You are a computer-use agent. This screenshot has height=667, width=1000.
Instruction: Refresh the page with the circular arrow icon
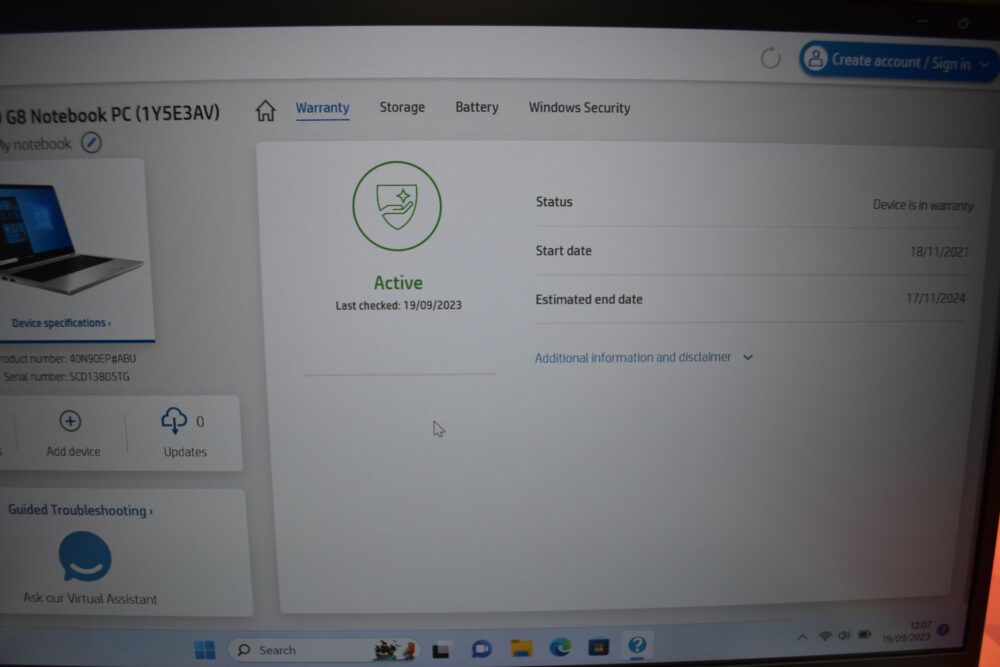(770, 58)
